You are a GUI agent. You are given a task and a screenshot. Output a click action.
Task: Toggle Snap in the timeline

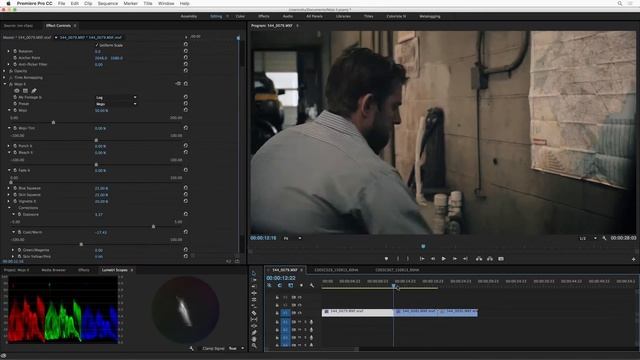click(280, 285)
